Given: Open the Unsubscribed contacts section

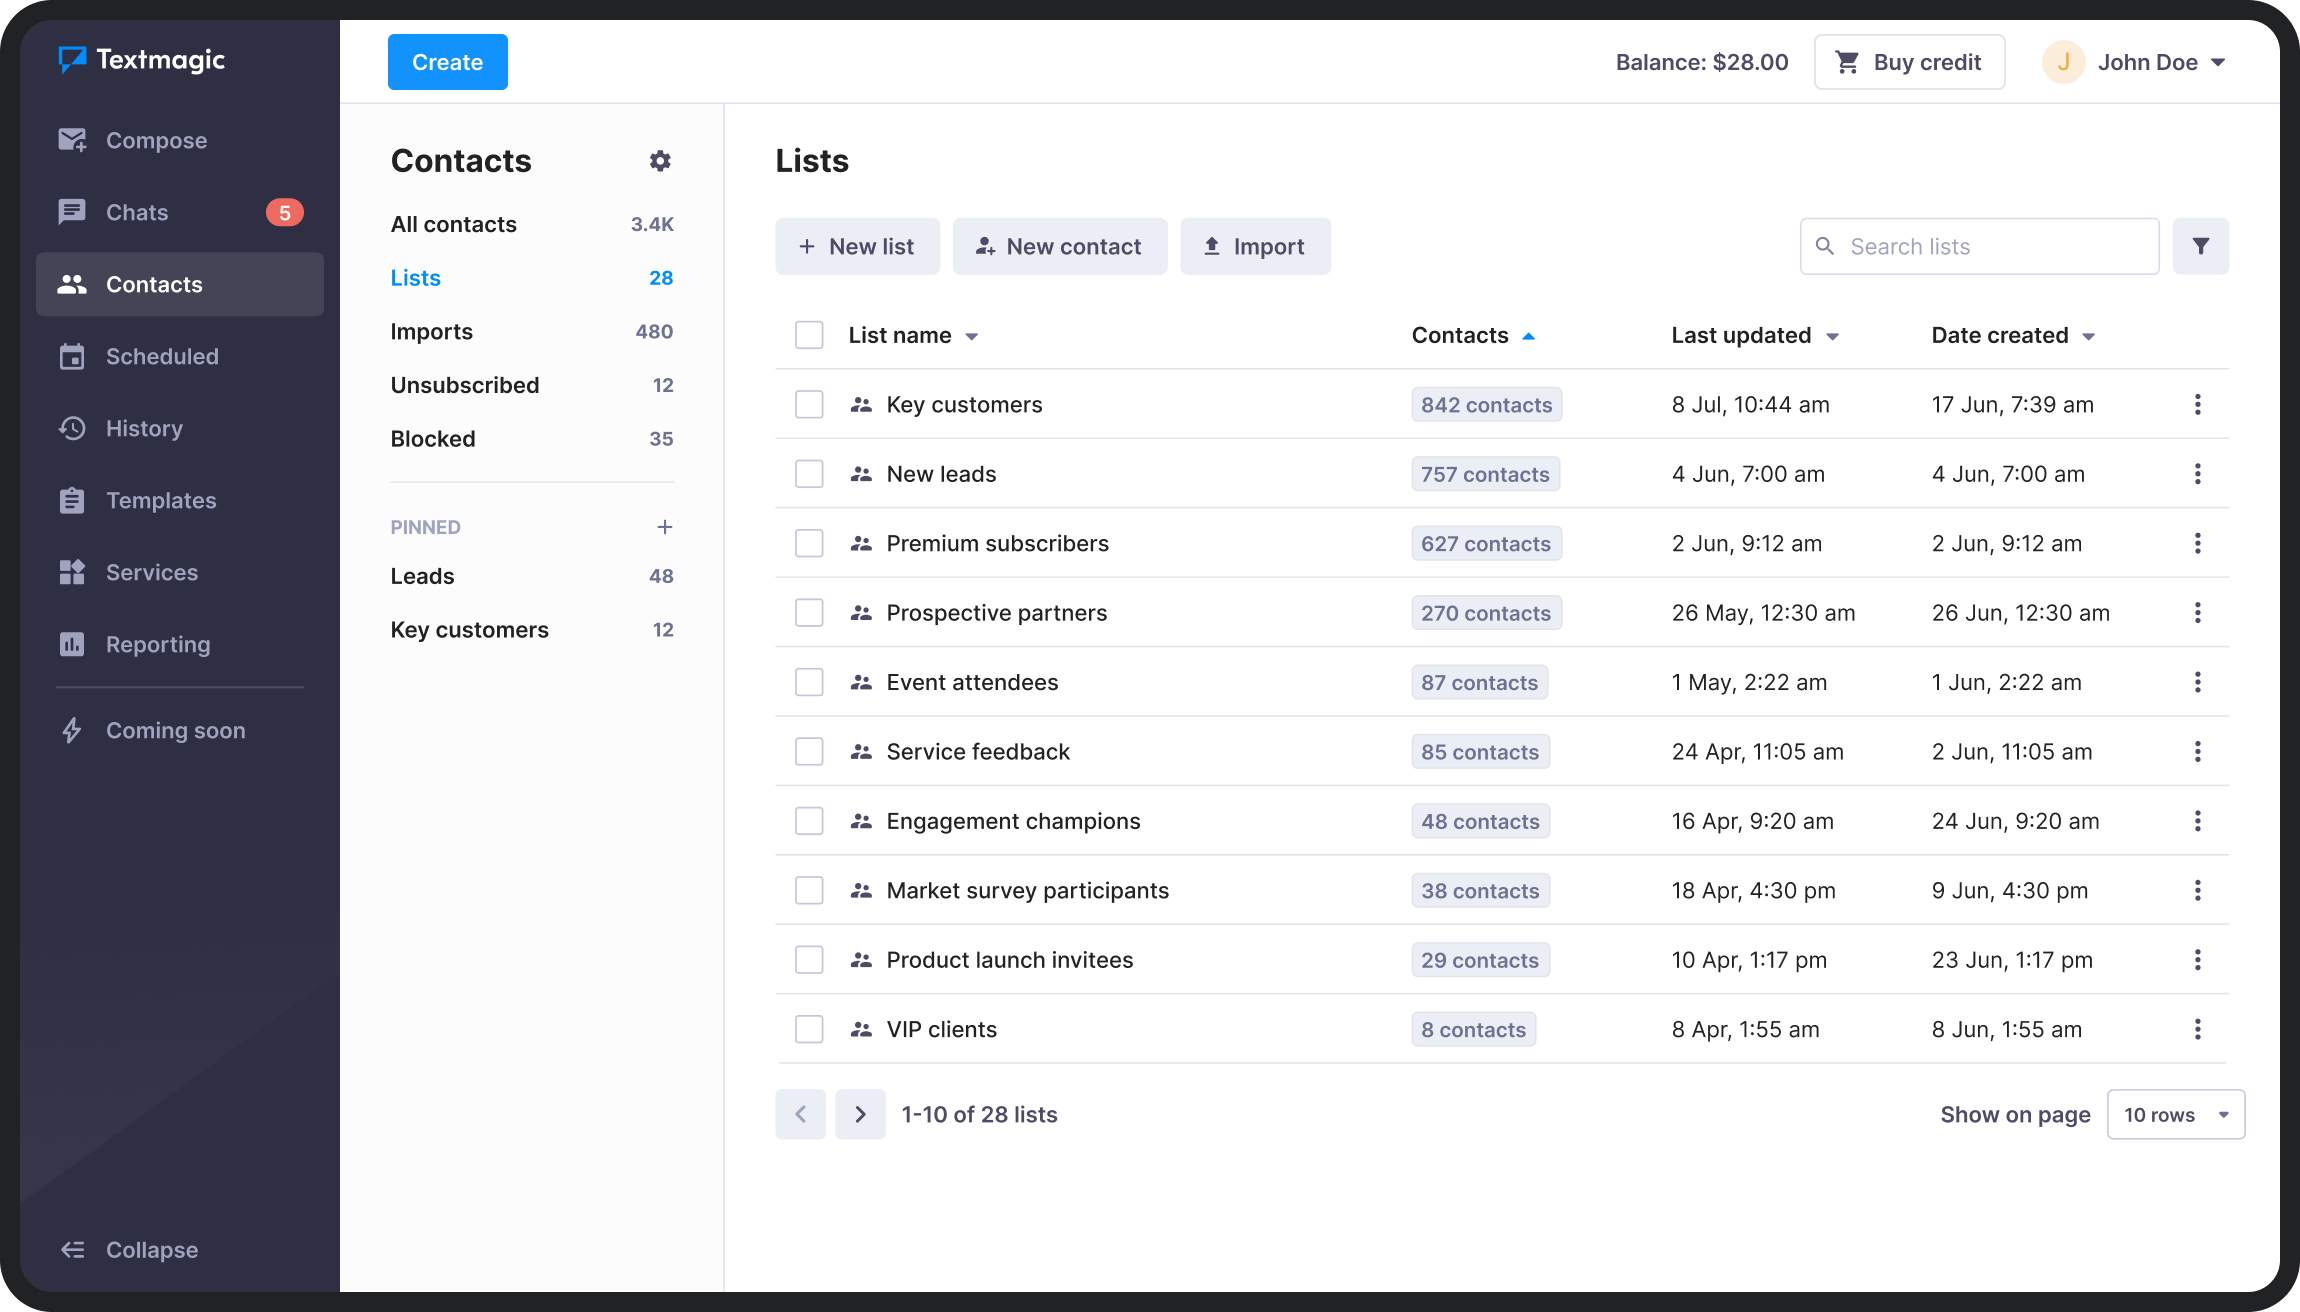Looking at the screenshot, I should [465, 385].
